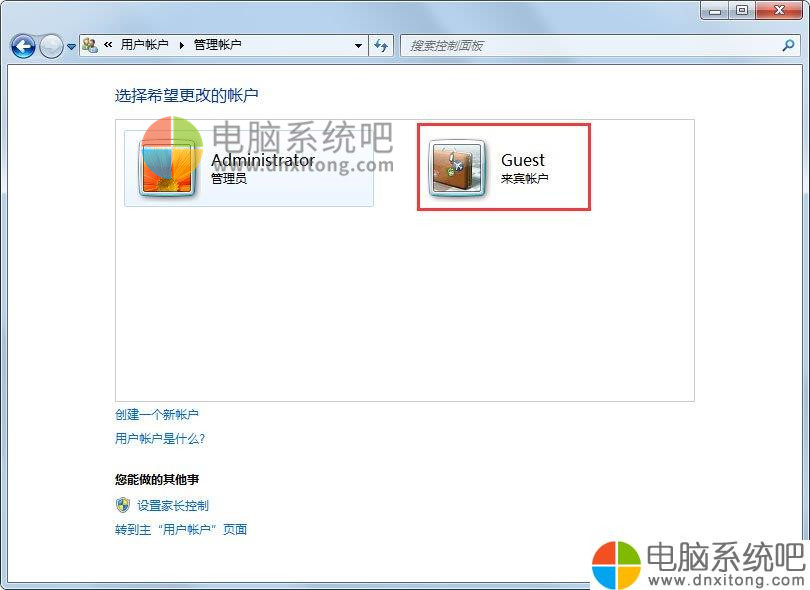Focus the control panel search box

pos(591,45)
